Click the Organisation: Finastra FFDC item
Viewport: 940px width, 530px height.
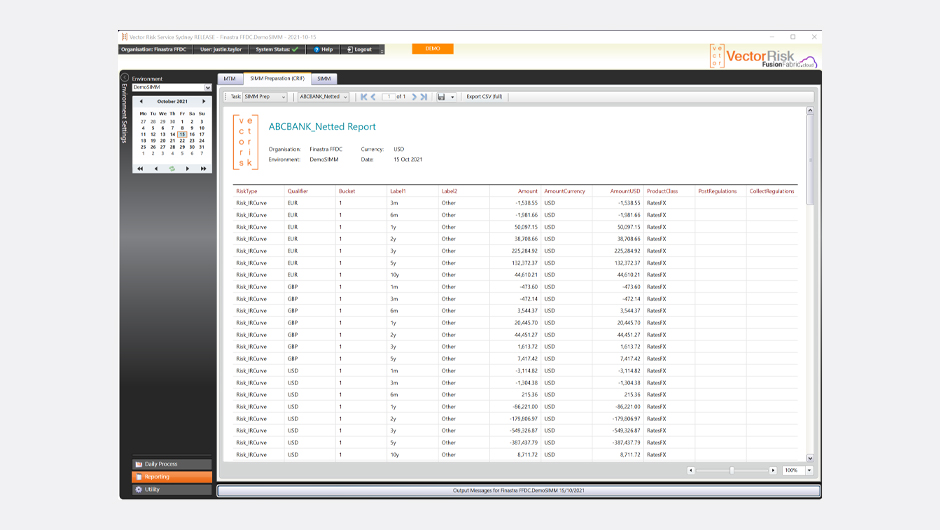153,50
